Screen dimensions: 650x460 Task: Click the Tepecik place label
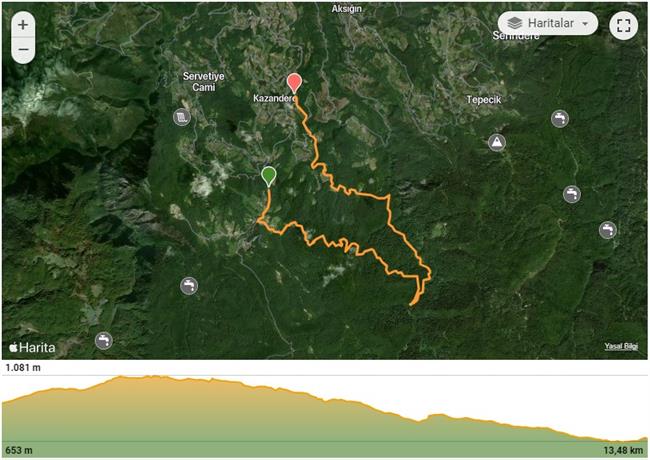pyautogui.click(x=483, y=100)
